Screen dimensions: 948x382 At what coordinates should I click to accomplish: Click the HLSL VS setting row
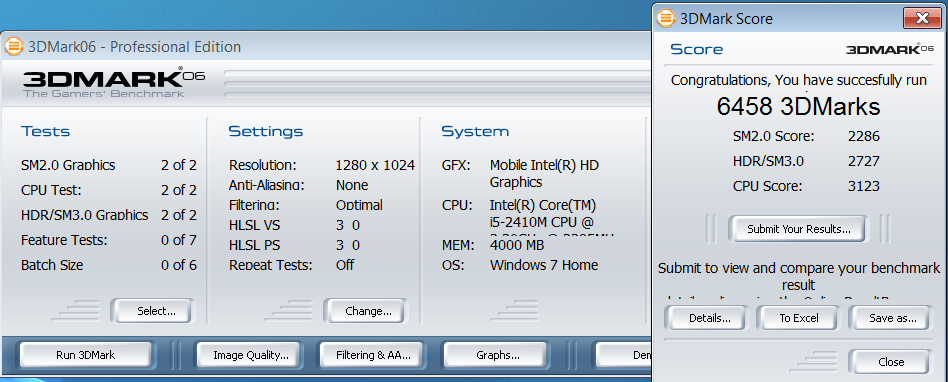(x=295, y=225)
